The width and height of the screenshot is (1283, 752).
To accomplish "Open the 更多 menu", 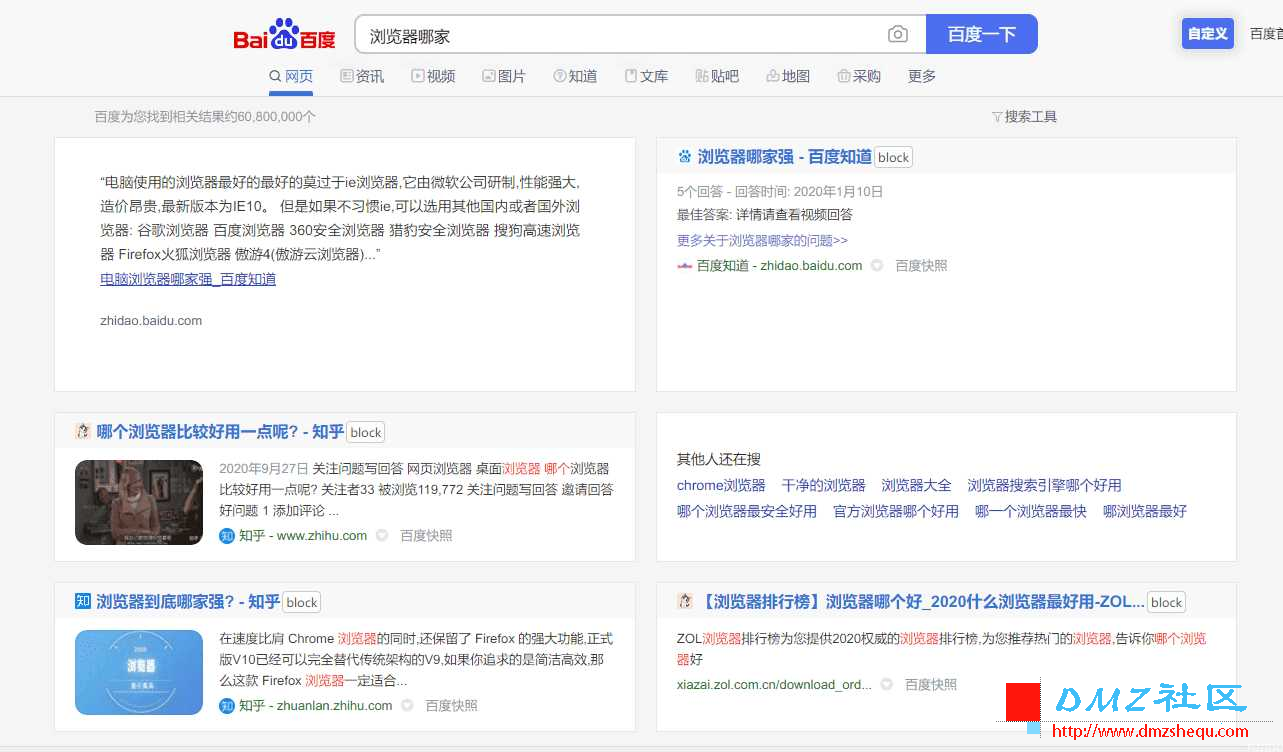I will tap(922, 76).
